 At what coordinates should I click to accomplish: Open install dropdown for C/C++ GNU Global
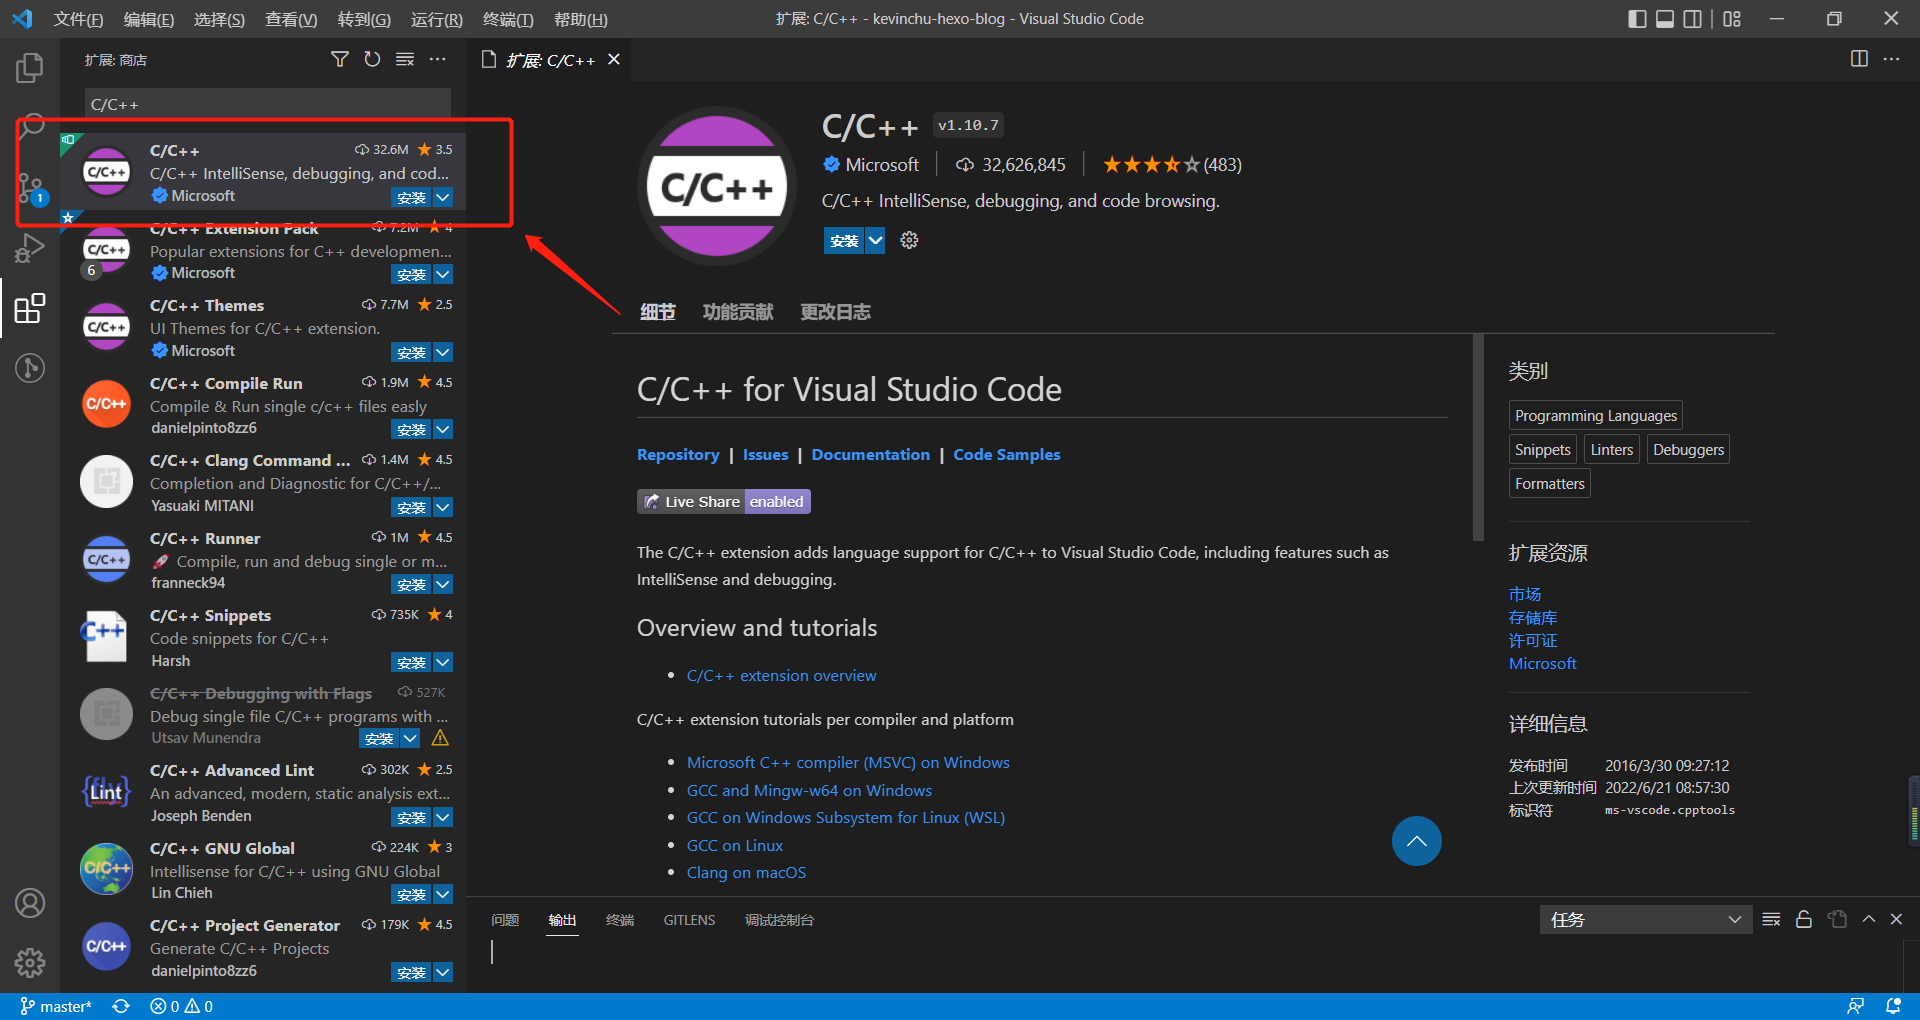coord(443,894)
